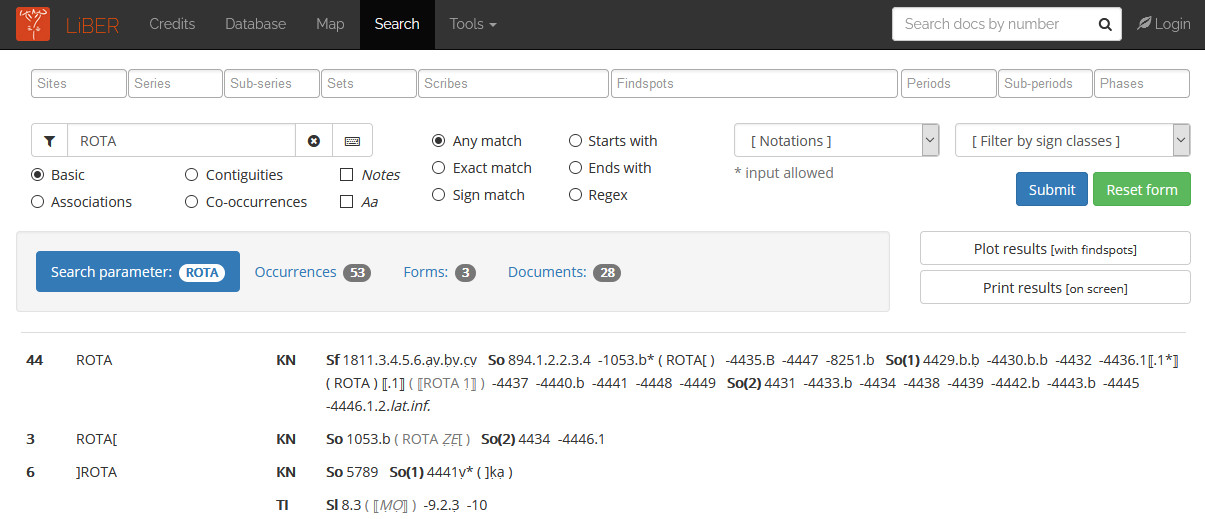Screen dimensions: 1205x519
Task: Click the ROTA search text field
Action: pyautogui.click(x=181, y=141)
